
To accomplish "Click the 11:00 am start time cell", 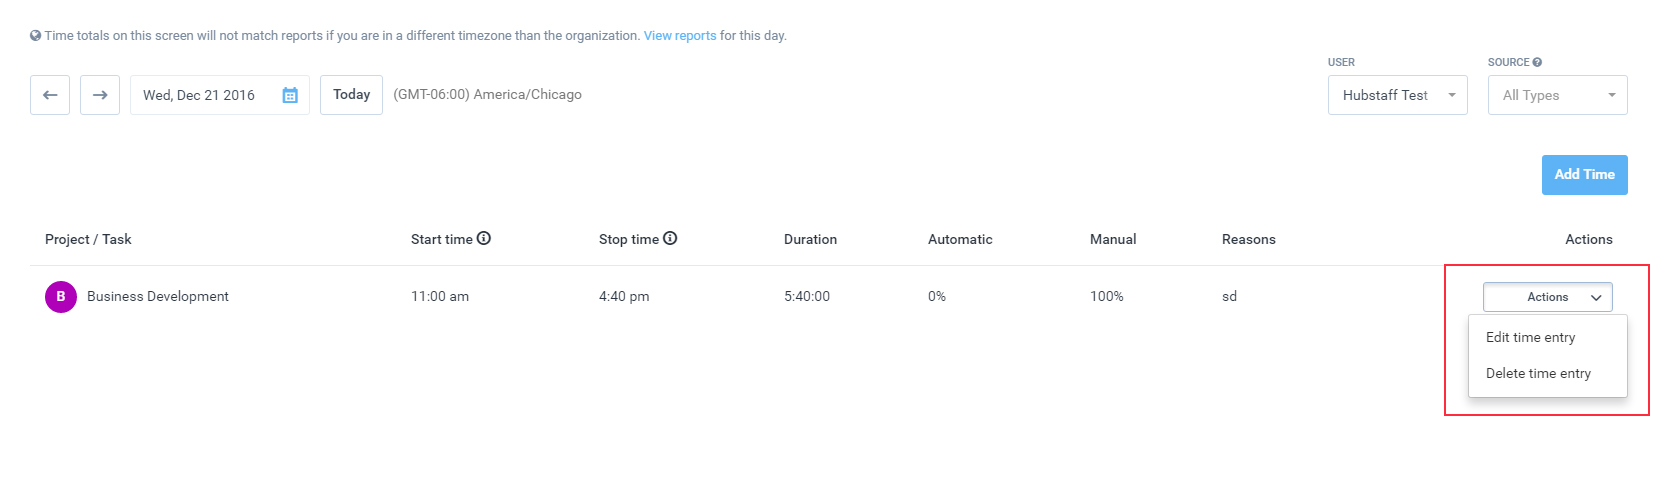I will point(440,296).
